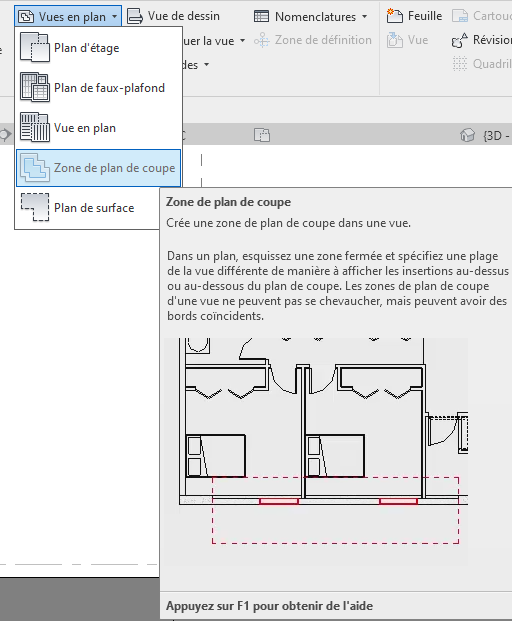Select the Vue en plan icon
The width and height of the screenshot is (512, 621).
pos(35,128)
